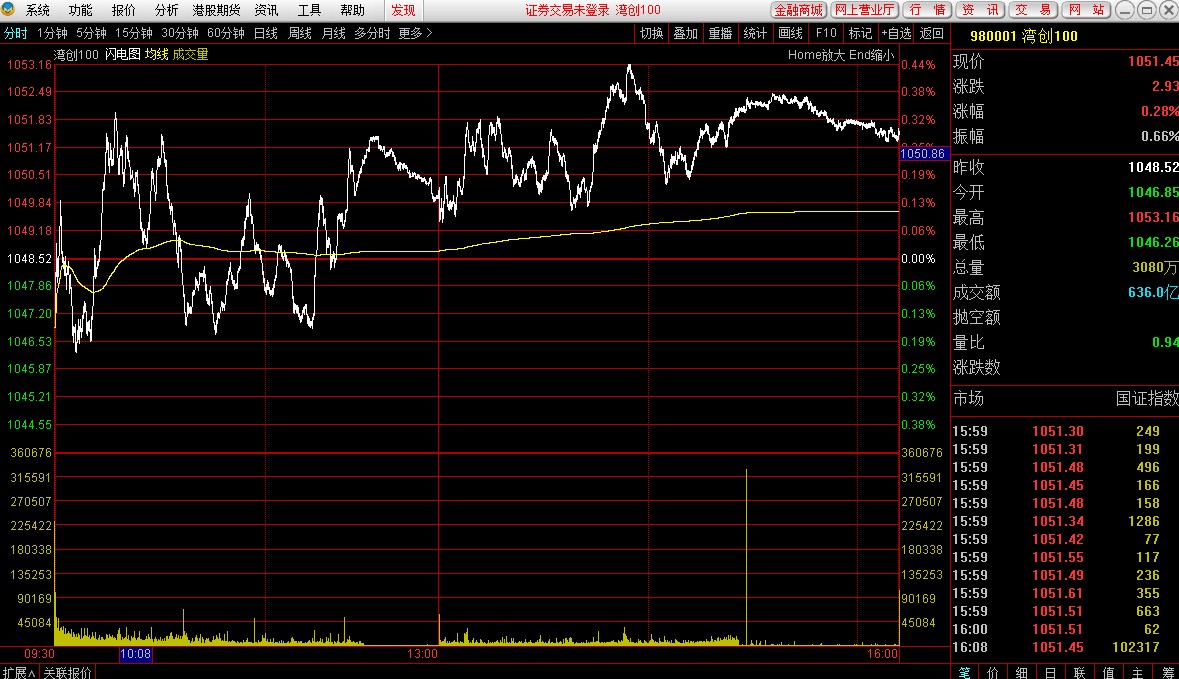The image size is (1179, 679).
Task: Click the app logo icon beside 系统
Action: coord(9,10)
